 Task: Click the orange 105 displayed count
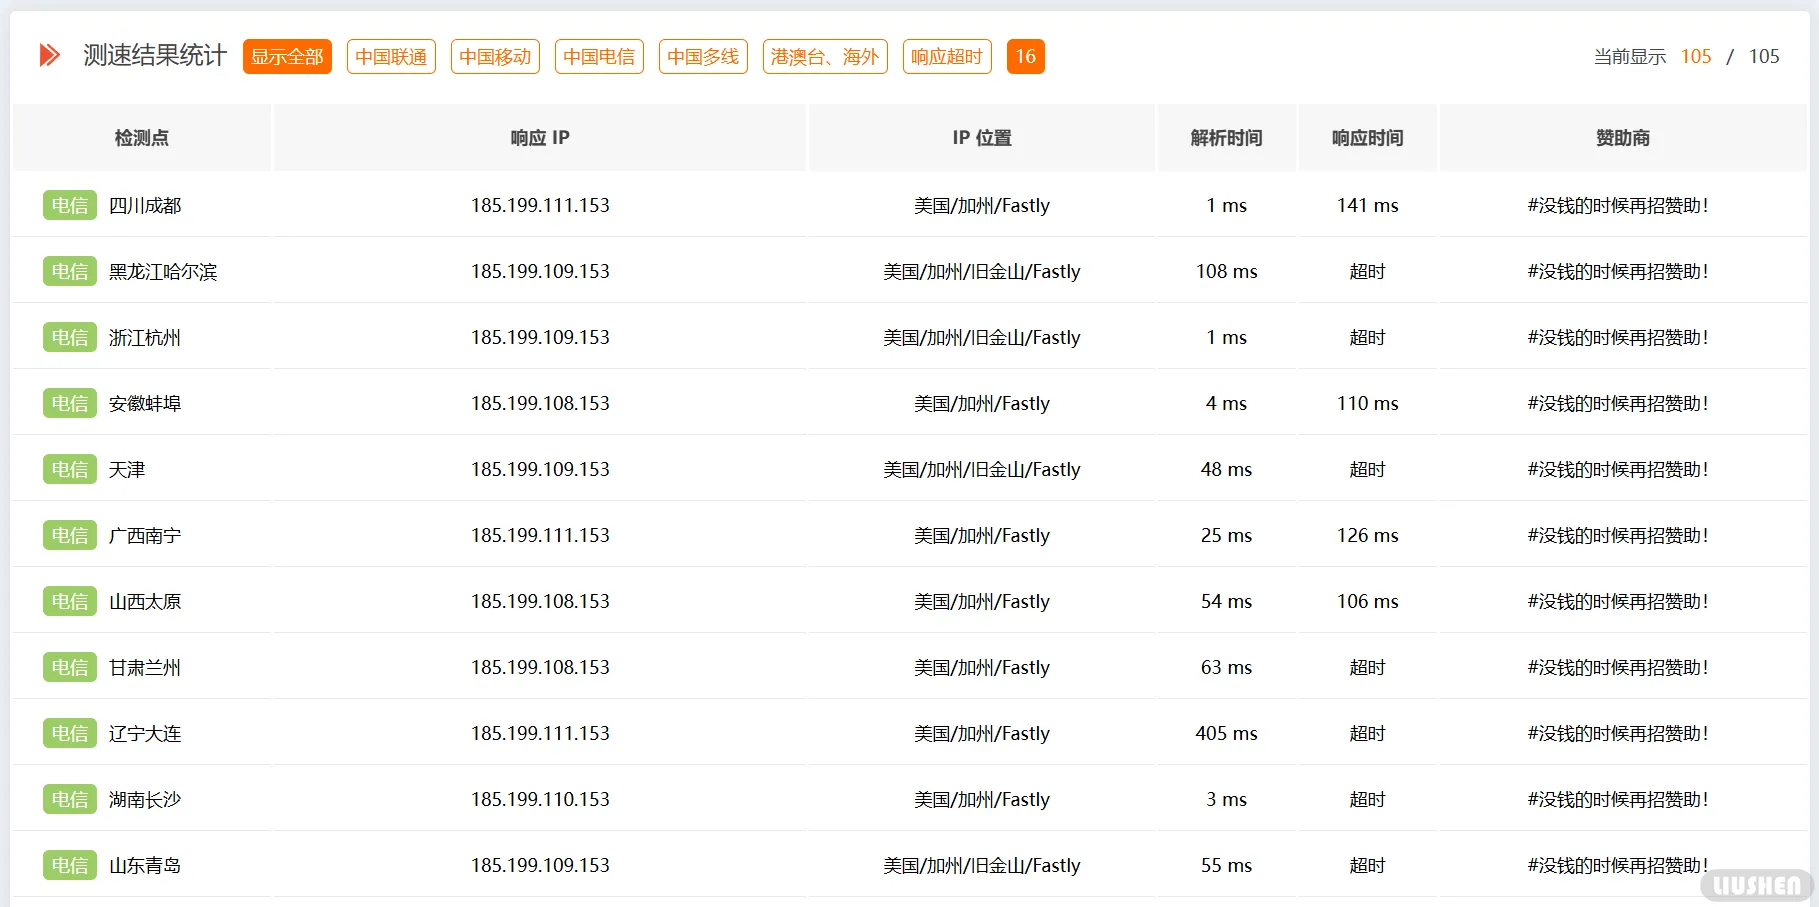[x=1696, y=57]
